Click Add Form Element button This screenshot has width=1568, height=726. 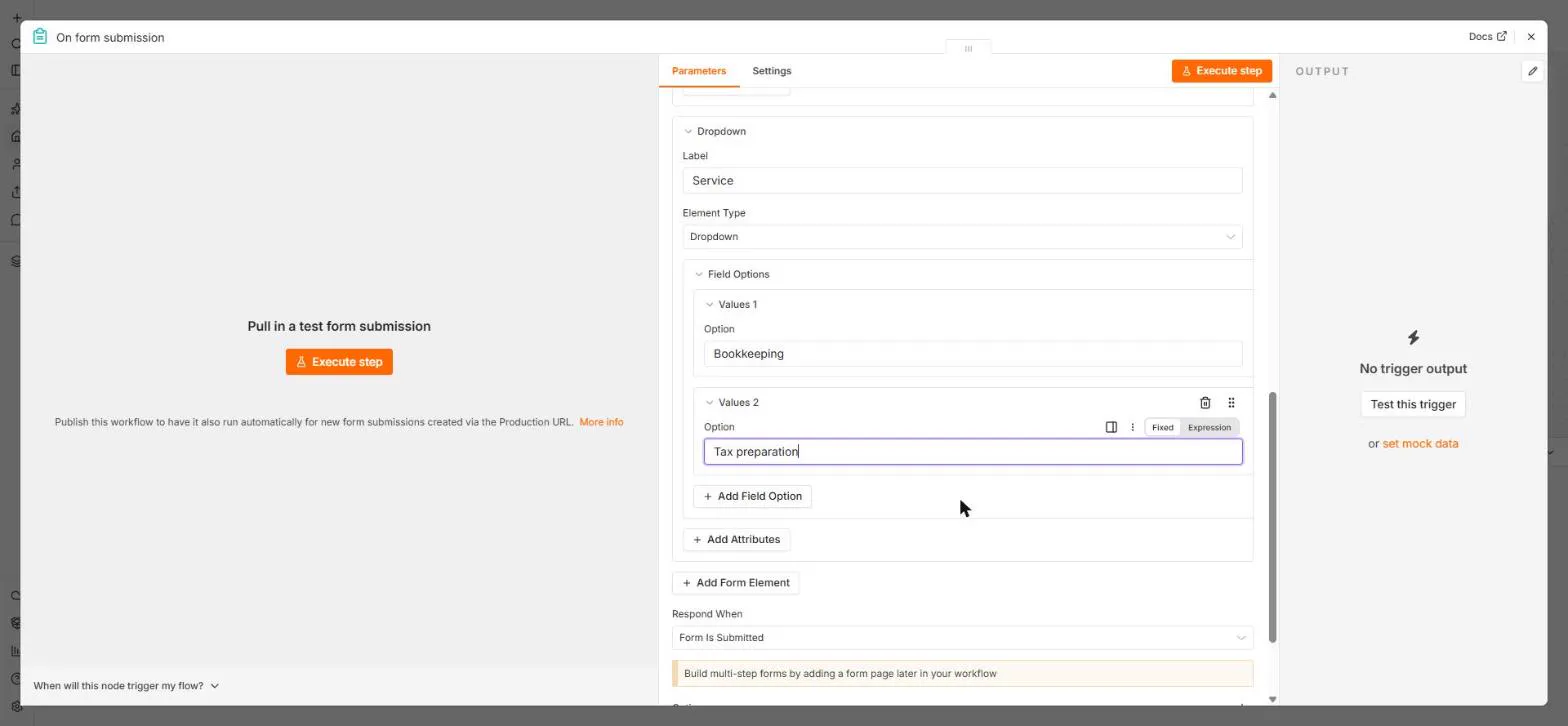pos(736,583)
